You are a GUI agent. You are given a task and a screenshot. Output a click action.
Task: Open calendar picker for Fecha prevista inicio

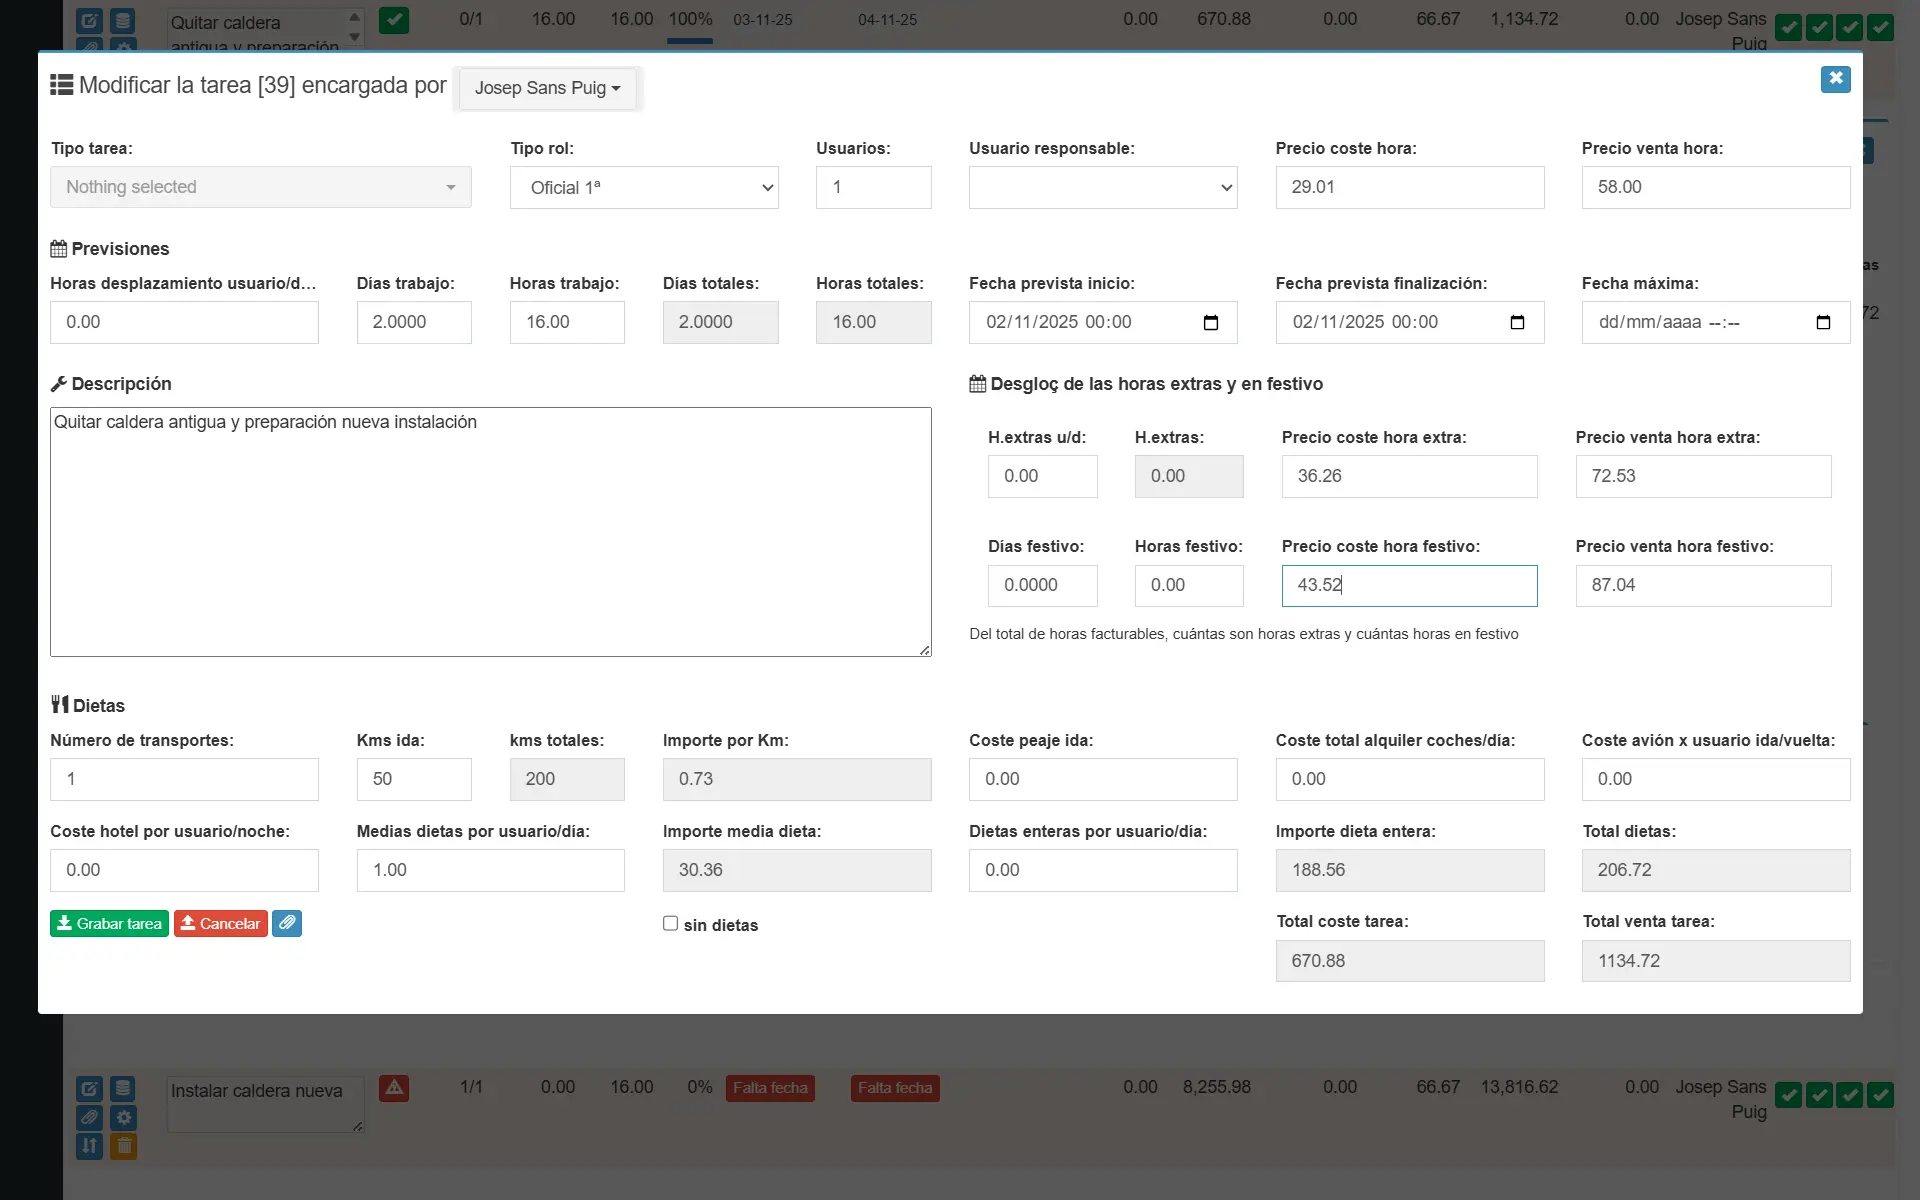[1211, 322]
